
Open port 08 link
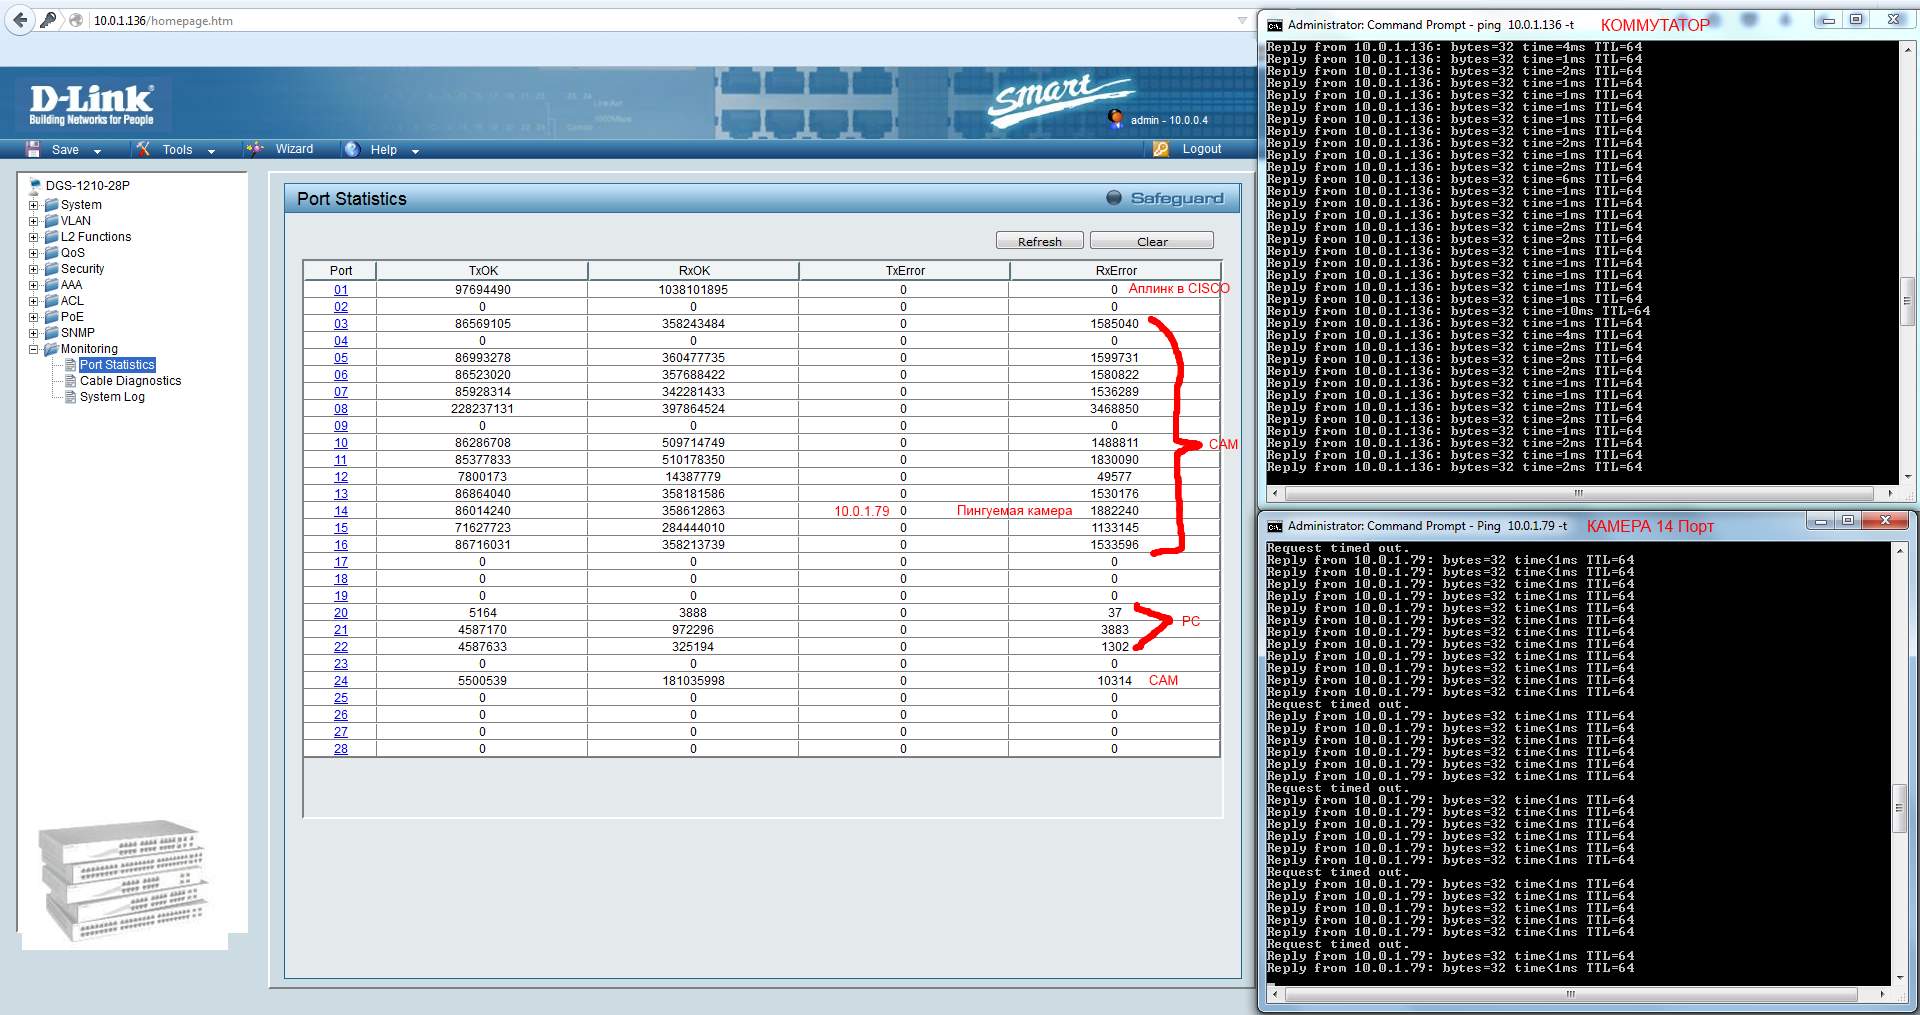tap(341, 409)
